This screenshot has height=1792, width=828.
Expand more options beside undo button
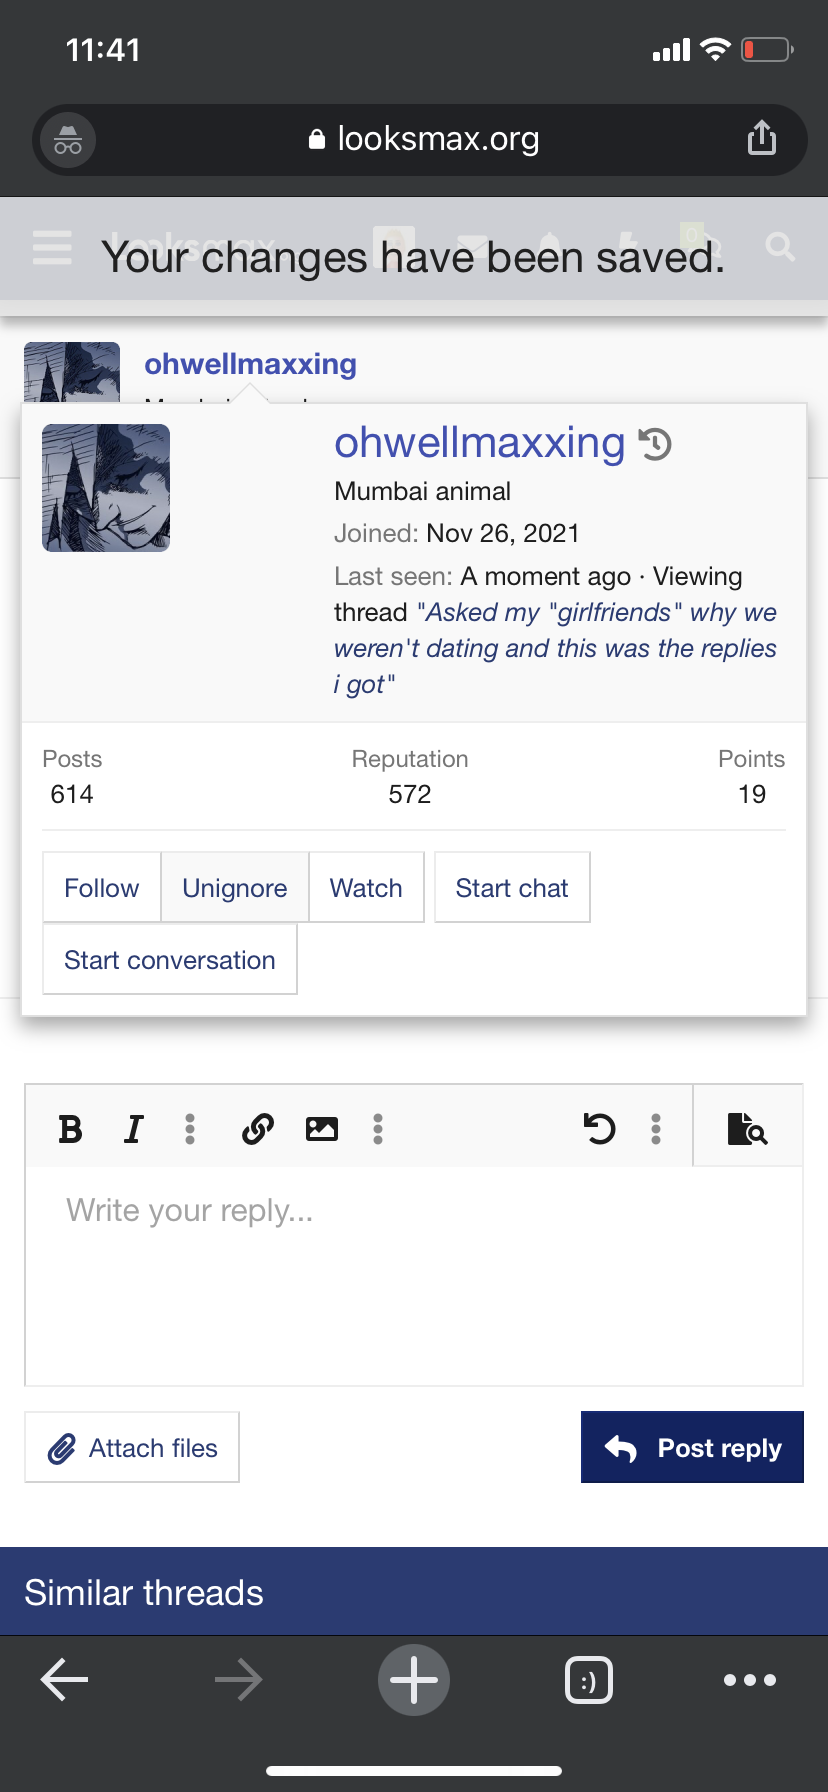pyautogui.click(x=656, y=1129)
